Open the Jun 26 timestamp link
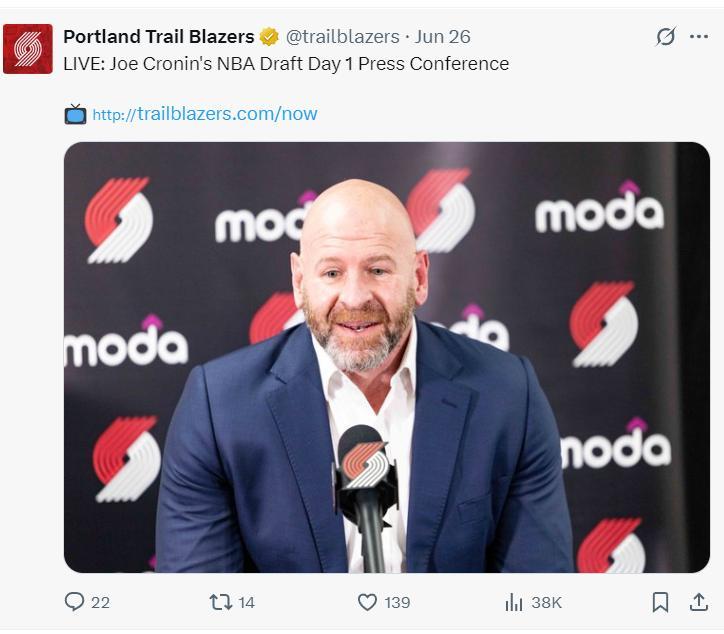The height and width of the screenshot is (634, 724). (x=442, y=37)
